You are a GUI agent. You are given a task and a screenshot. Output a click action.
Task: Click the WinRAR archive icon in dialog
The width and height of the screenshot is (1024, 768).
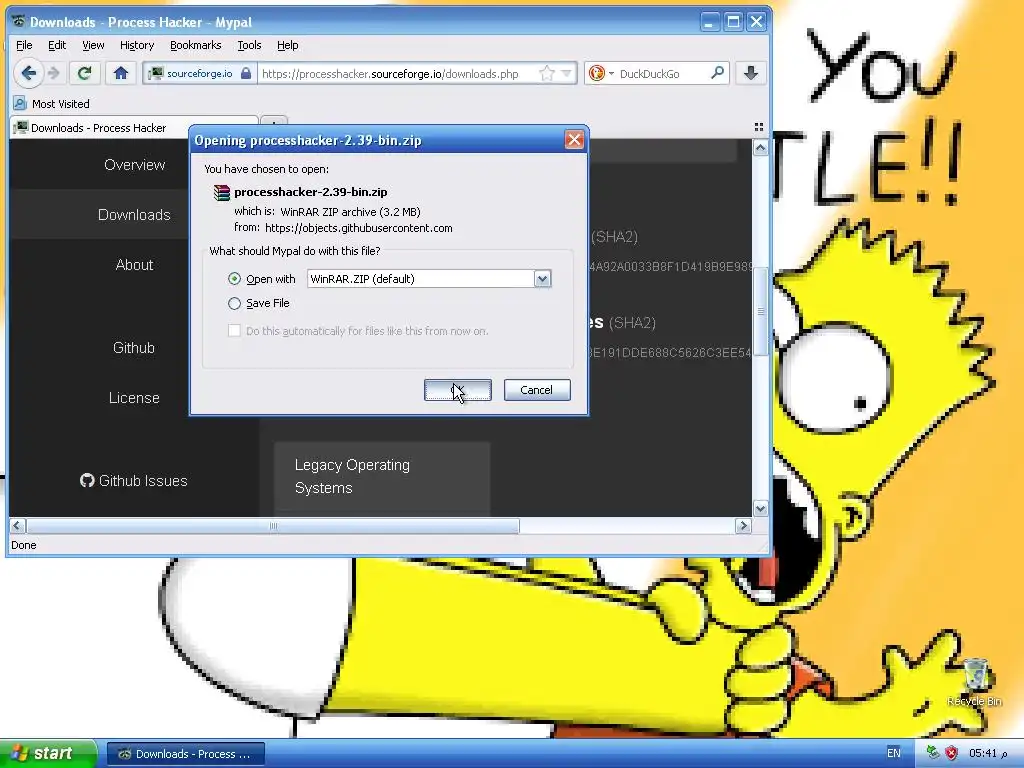pos(222,192)
